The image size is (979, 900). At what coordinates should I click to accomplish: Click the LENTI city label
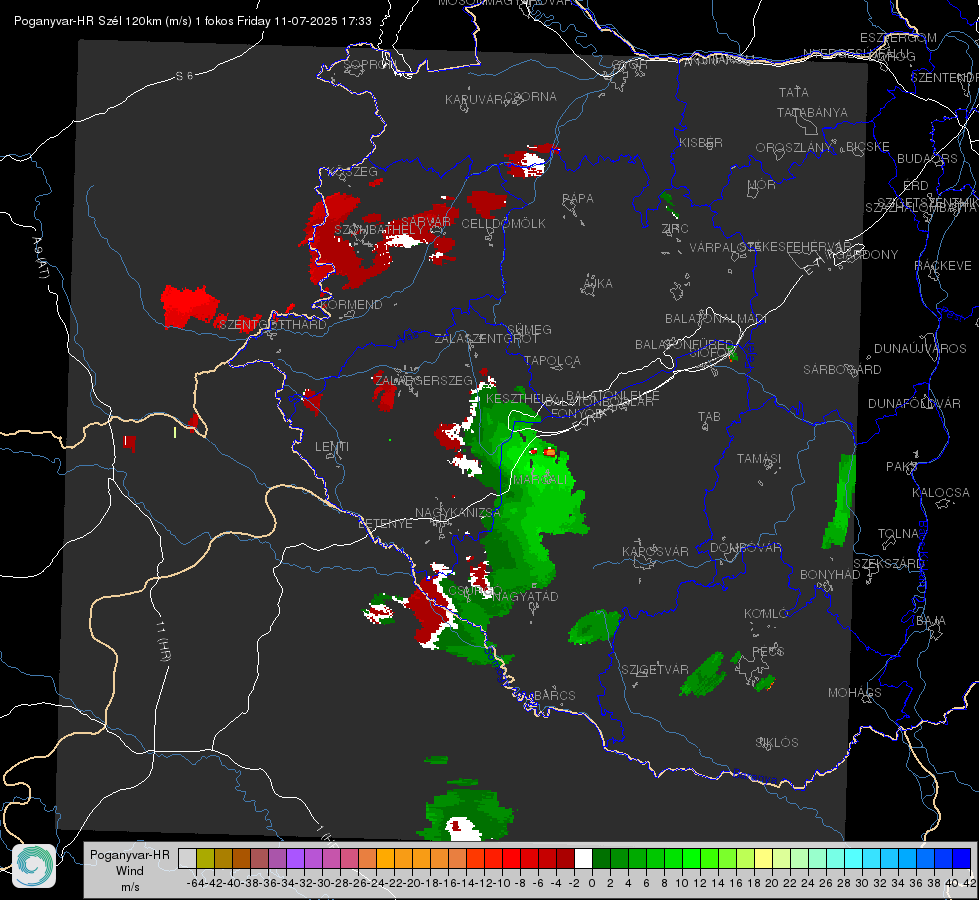[x=332, y=447]
